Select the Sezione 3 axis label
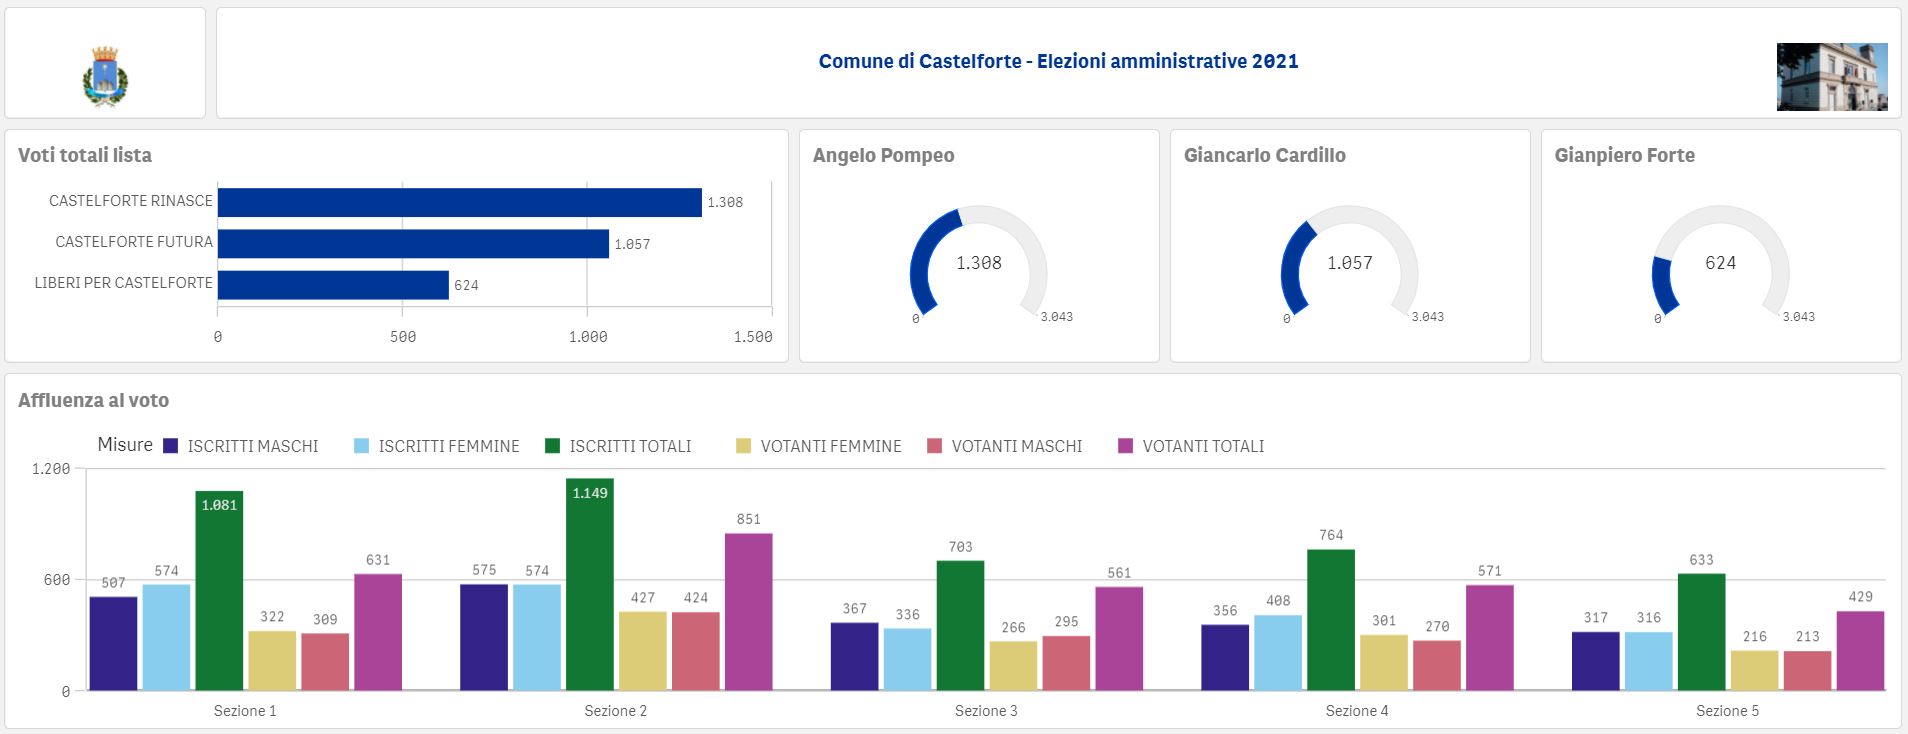The image size is (1908, 734). pos(986,711)
